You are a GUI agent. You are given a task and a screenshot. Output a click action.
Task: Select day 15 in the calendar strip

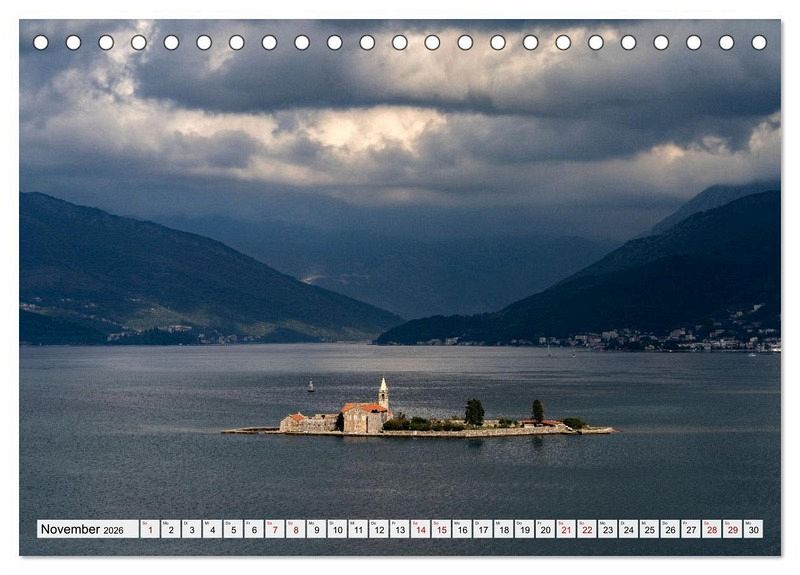click(441, 529)
